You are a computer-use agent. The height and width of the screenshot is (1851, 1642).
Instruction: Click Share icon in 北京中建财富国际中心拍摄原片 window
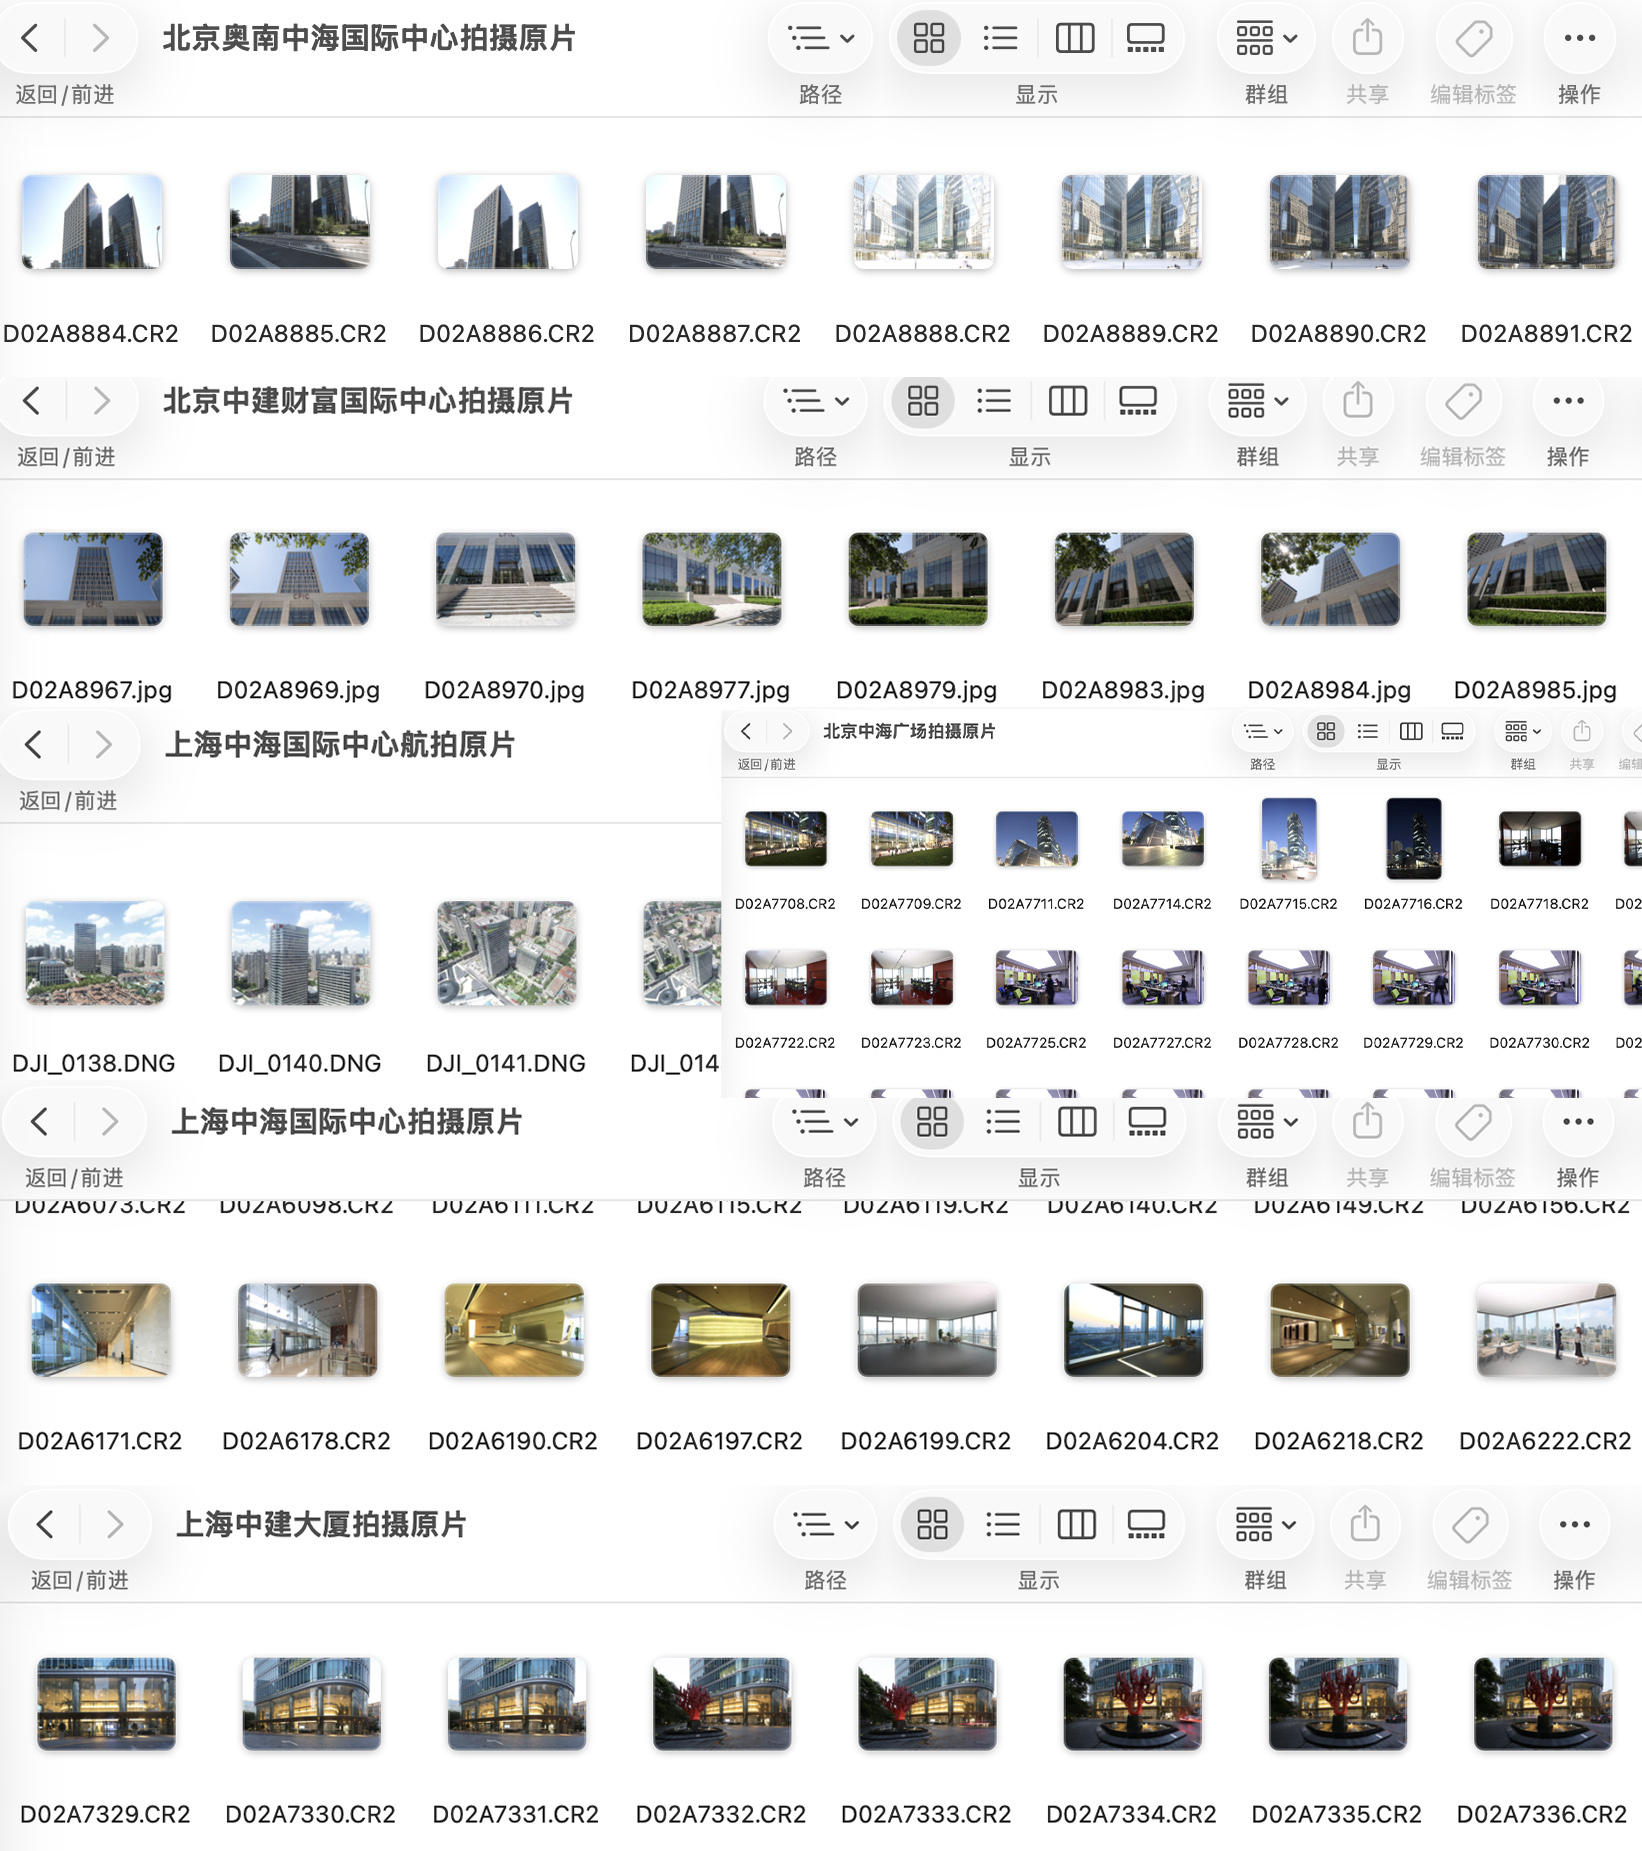(x=1358, y=401)
